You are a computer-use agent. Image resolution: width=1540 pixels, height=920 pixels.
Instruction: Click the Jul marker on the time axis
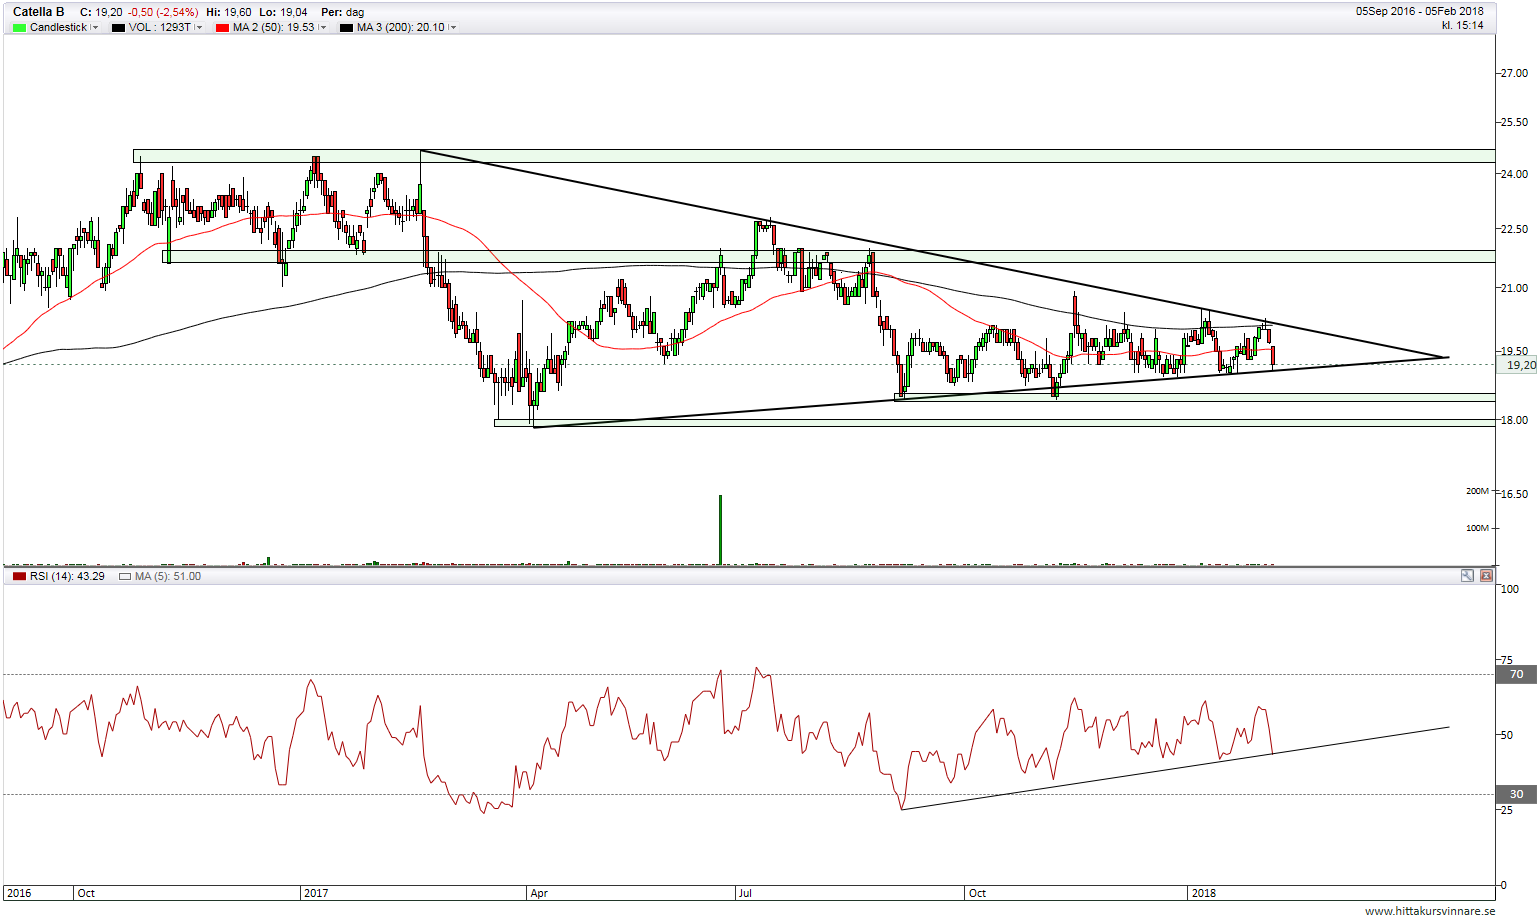[x=745, y=893]
